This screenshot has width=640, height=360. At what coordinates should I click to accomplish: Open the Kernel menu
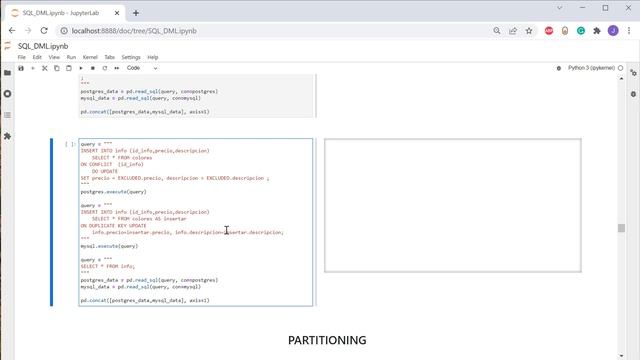90,57
